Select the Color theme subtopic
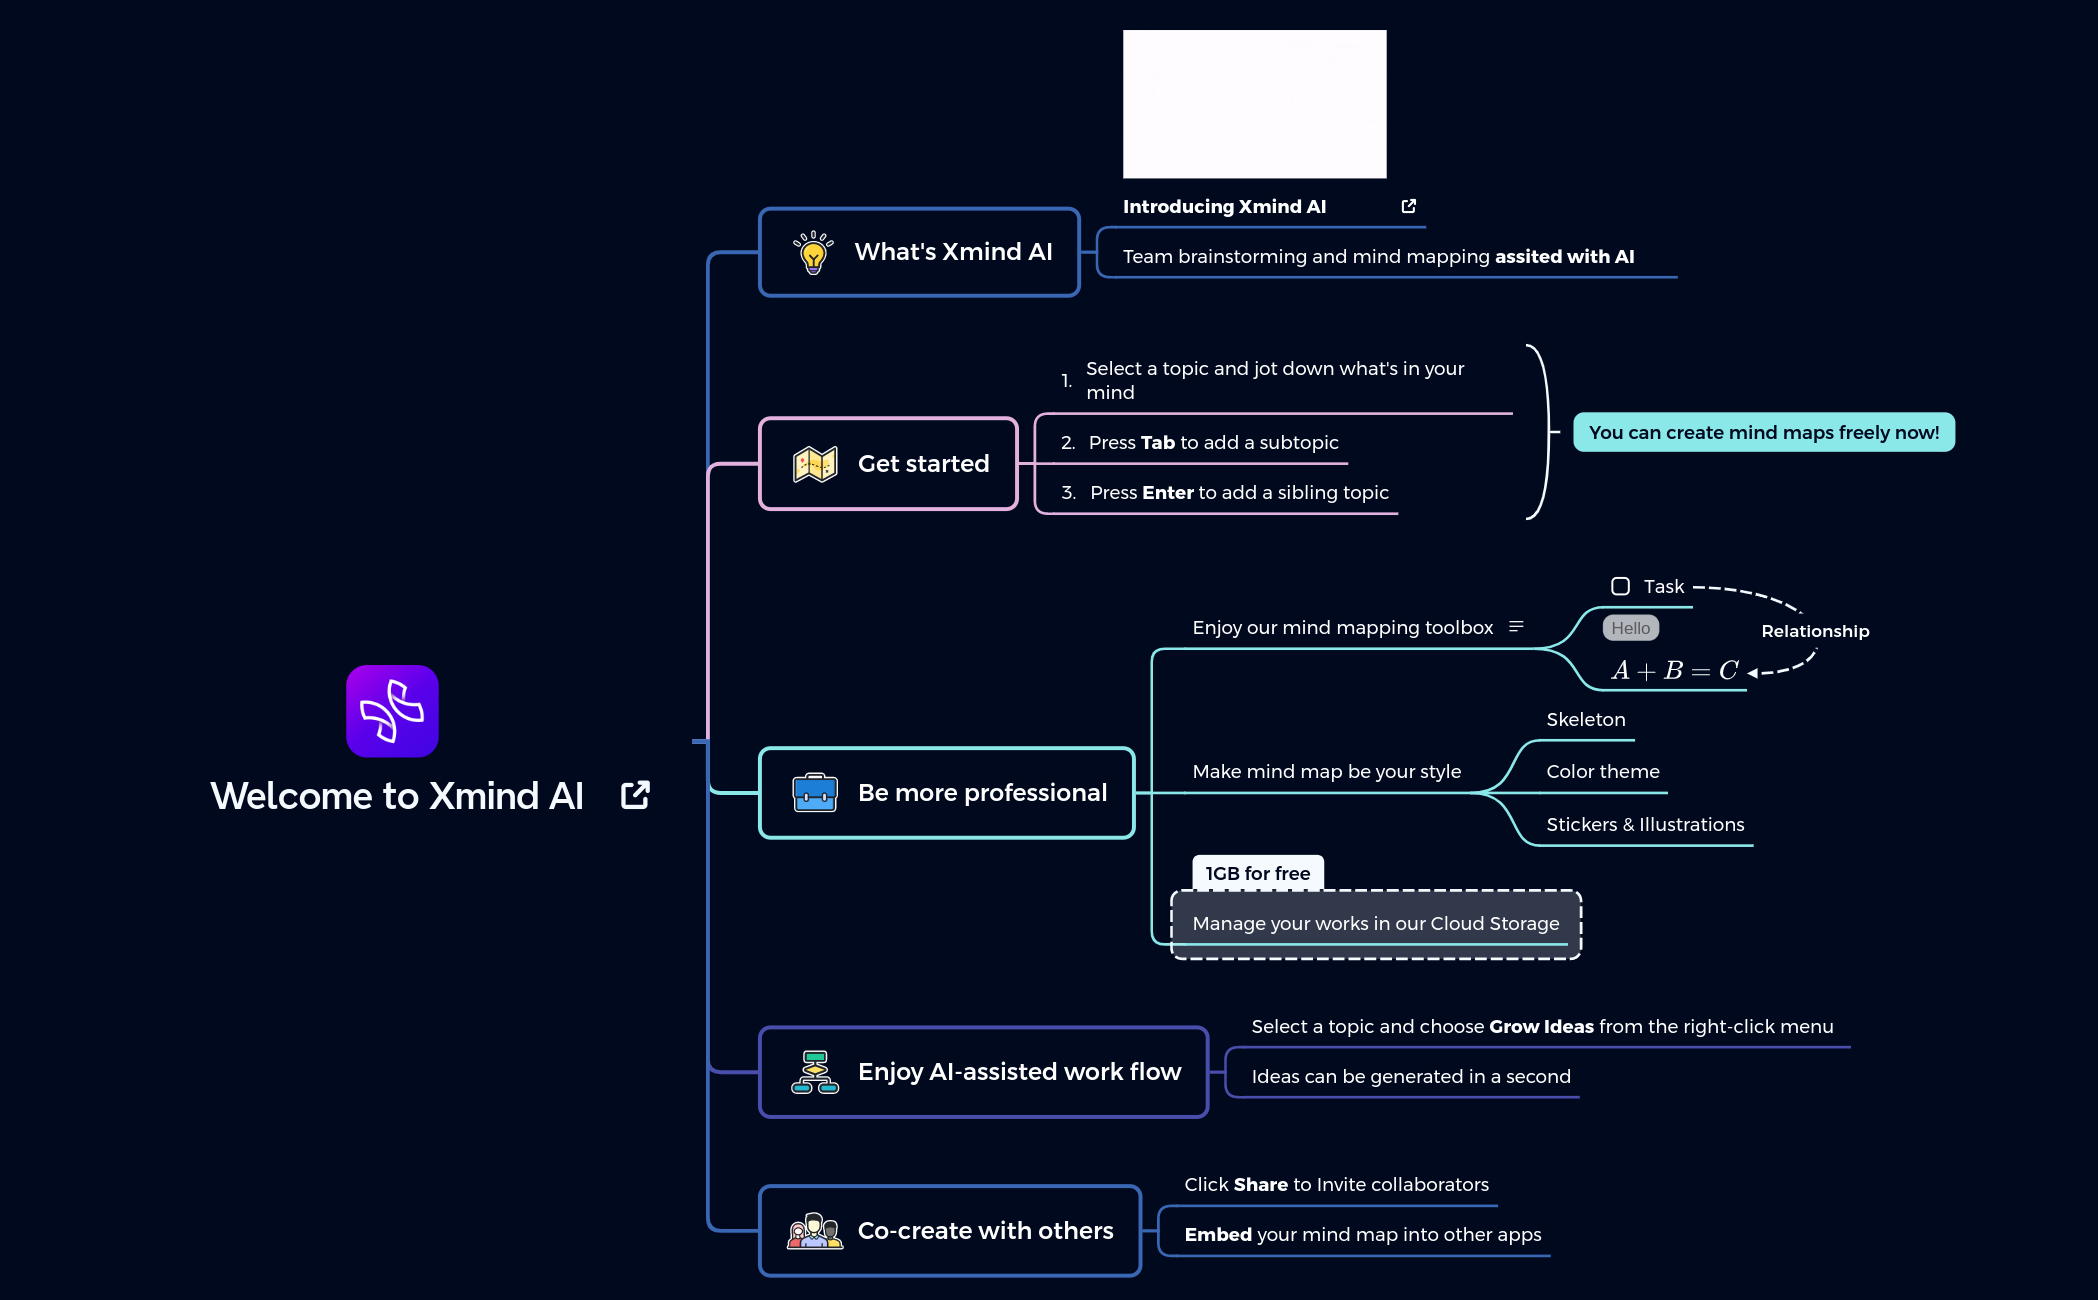 click(1603, 771)
